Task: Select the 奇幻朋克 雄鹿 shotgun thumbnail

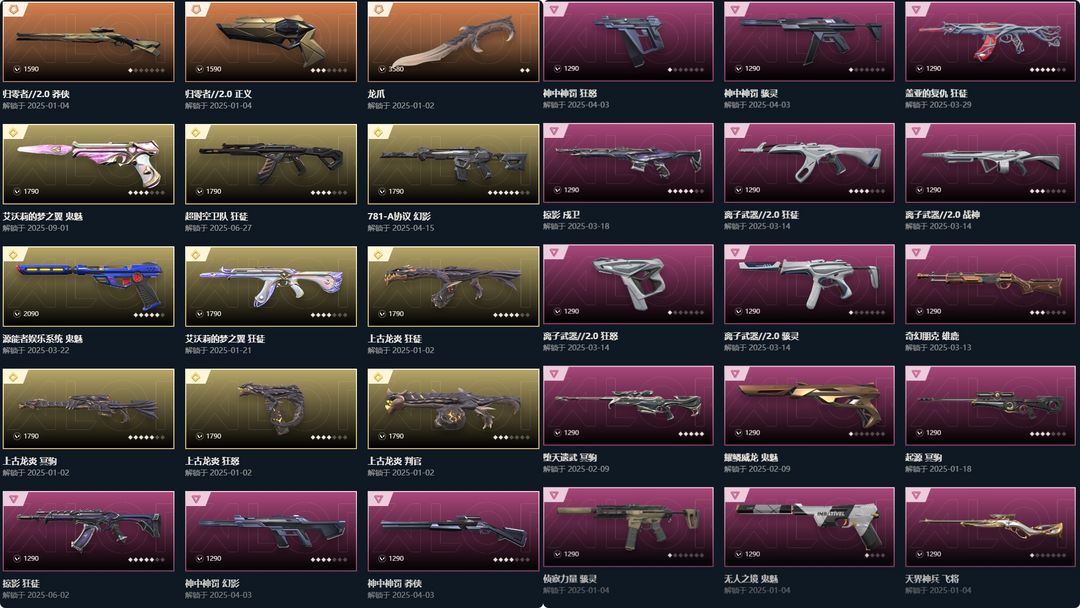Action: point(990,284)
